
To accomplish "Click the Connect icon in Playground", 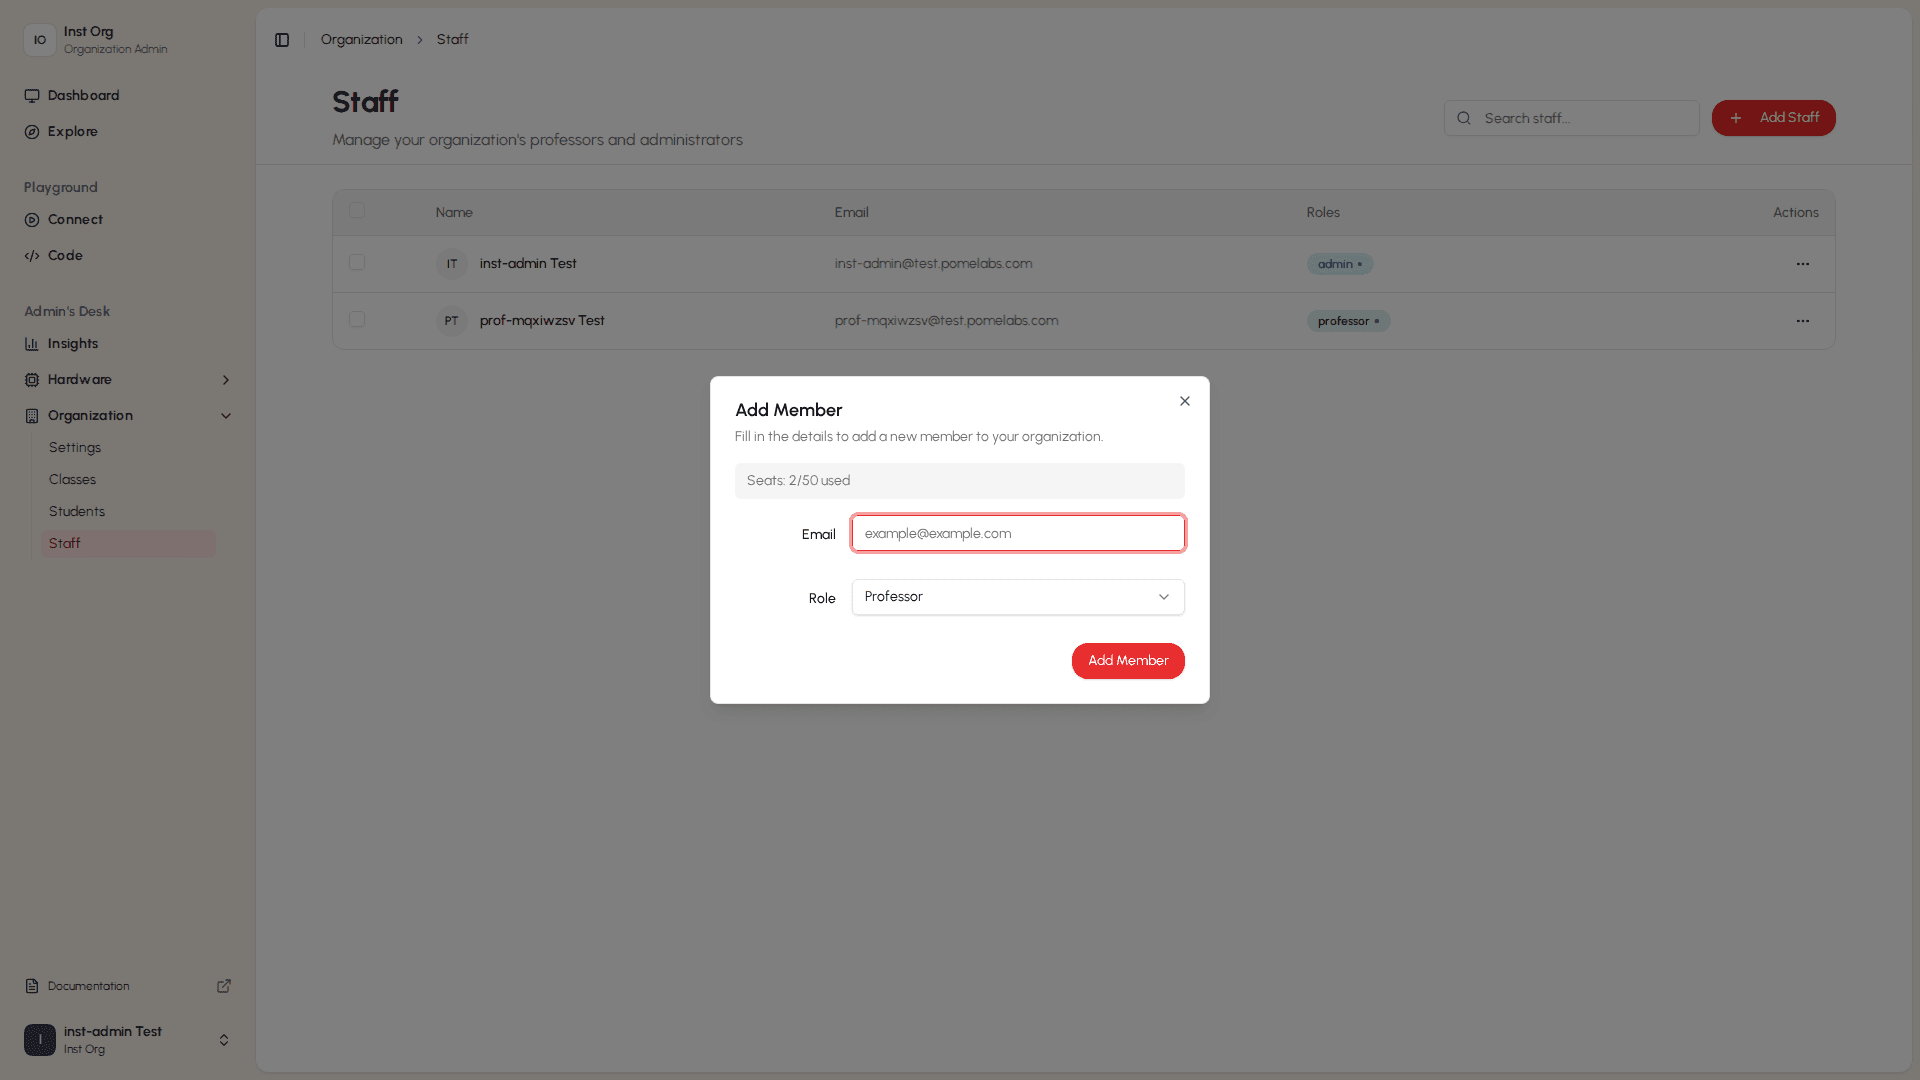I will (x=32, y=220).
